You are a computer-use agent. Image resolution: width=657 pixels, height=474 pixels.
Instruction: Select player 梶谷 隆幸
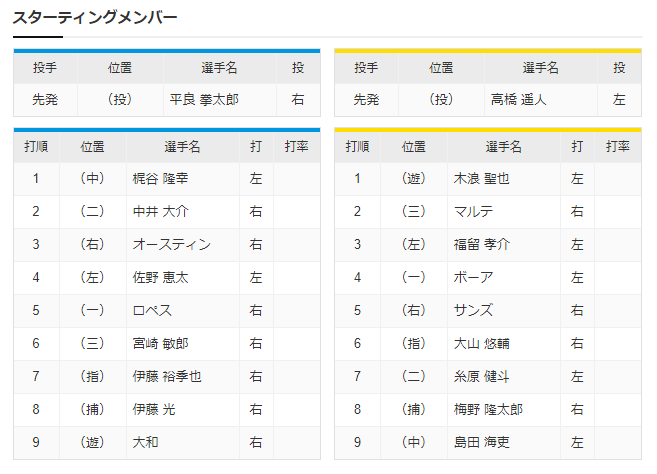coord(160,179)
